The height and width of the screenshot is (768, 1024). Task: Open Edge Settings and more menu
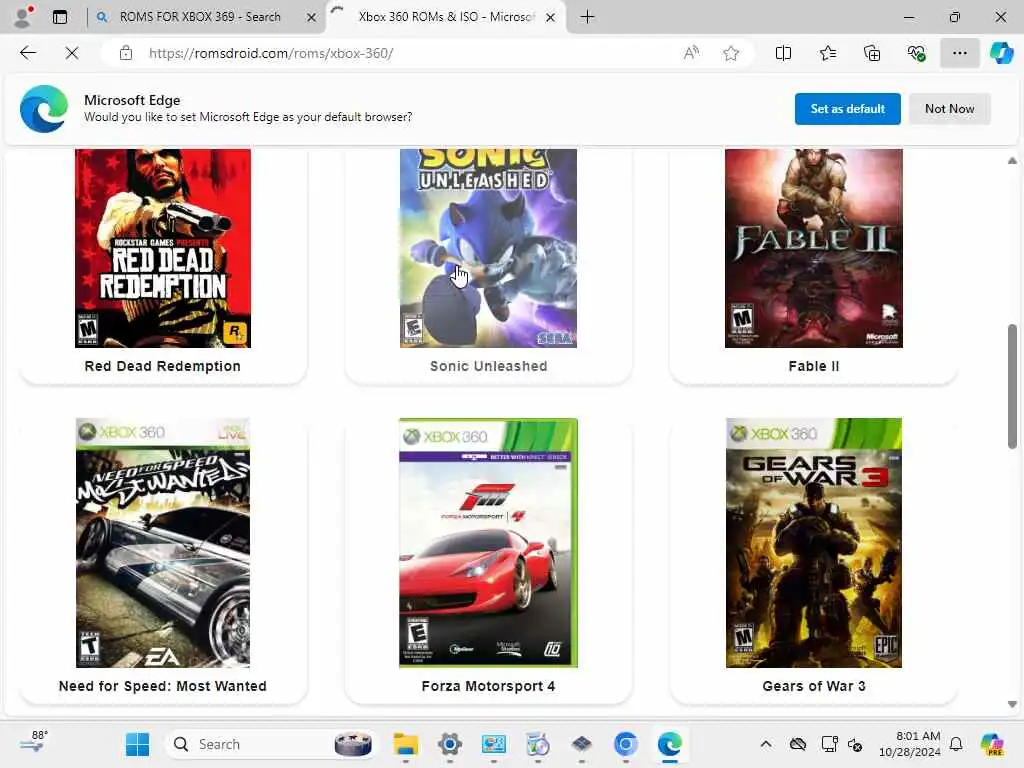click(x=959, y=53)
